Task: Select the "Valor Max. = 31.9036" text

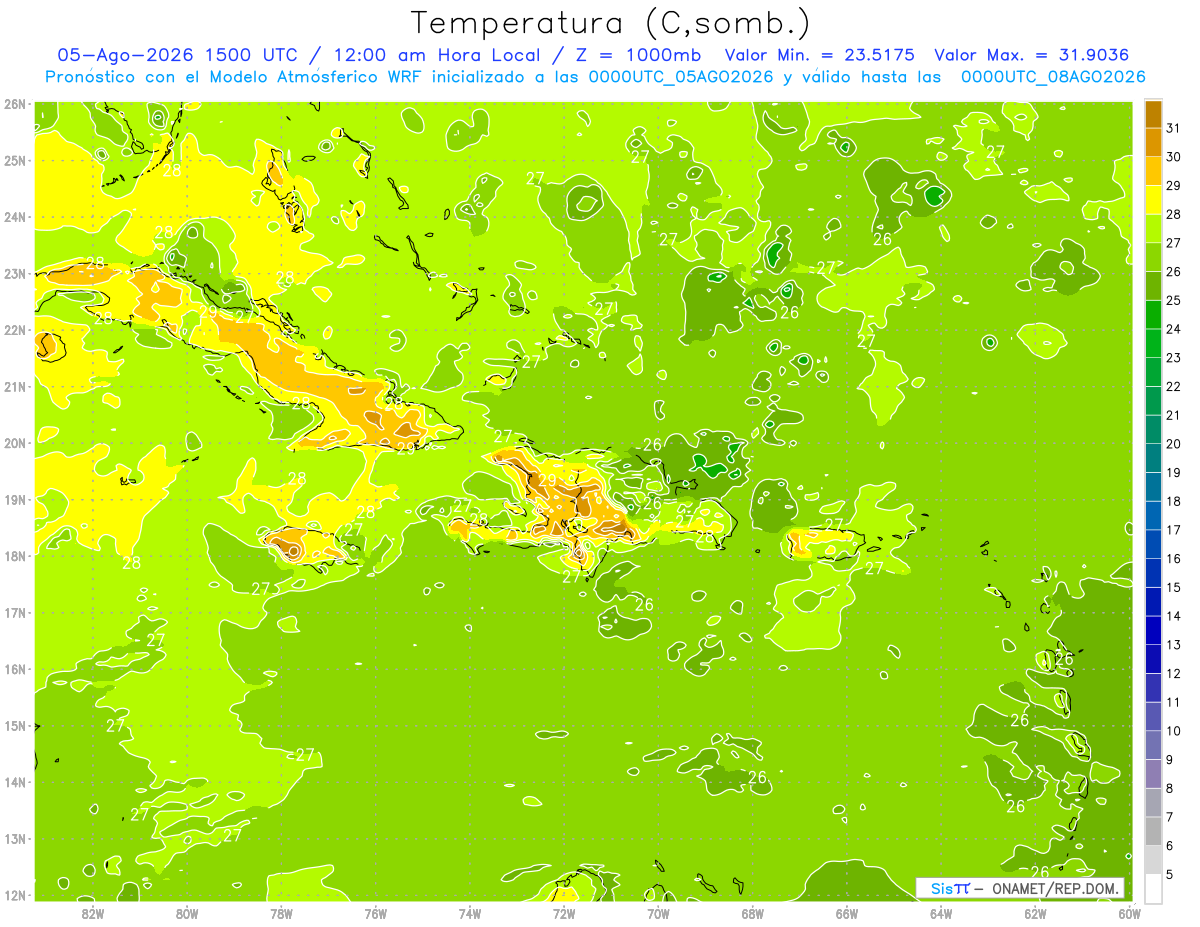Action: point(1032,55)
